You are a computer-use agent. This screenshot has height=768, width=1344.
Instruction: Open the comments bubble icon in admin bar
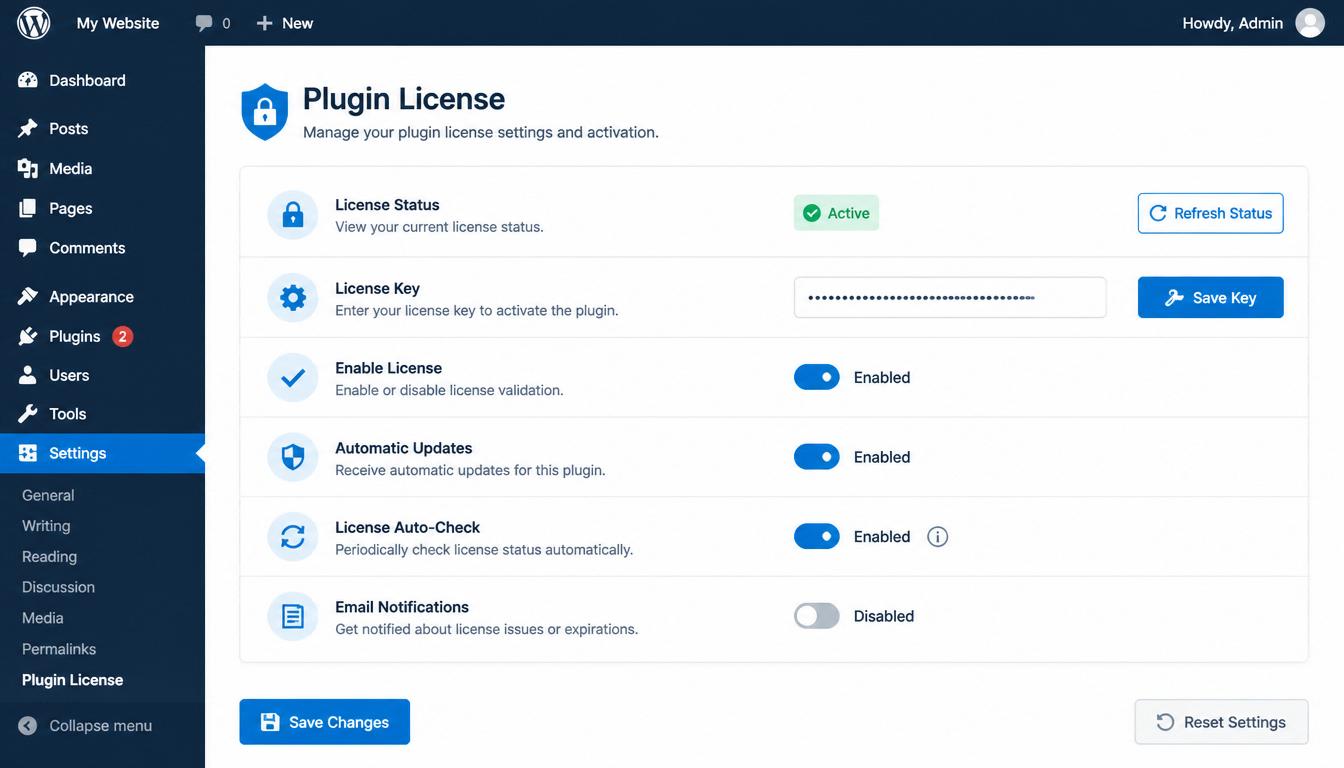point(204,23)
